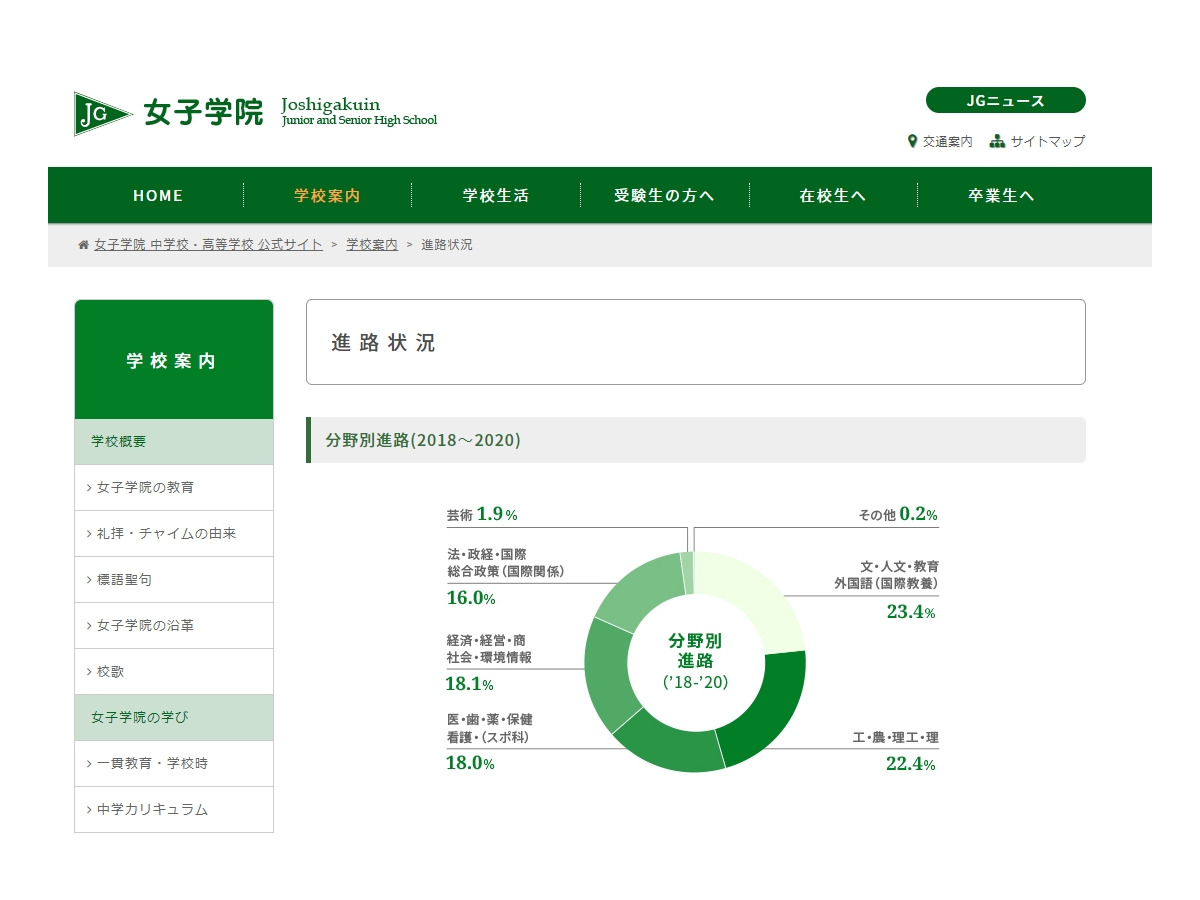Click the home icon in breadcrumb
Image resolution: width=1200 pixels, height=900 pixels.
point(84,245)
